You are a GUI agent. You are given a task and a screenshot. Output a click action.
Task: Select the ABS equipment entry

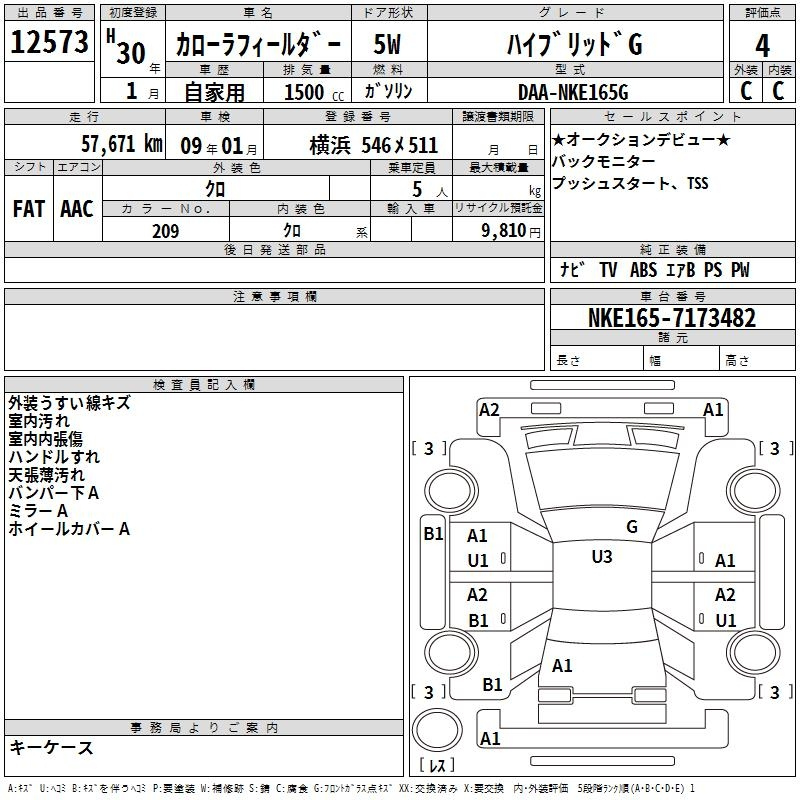(x=643, y=269)
